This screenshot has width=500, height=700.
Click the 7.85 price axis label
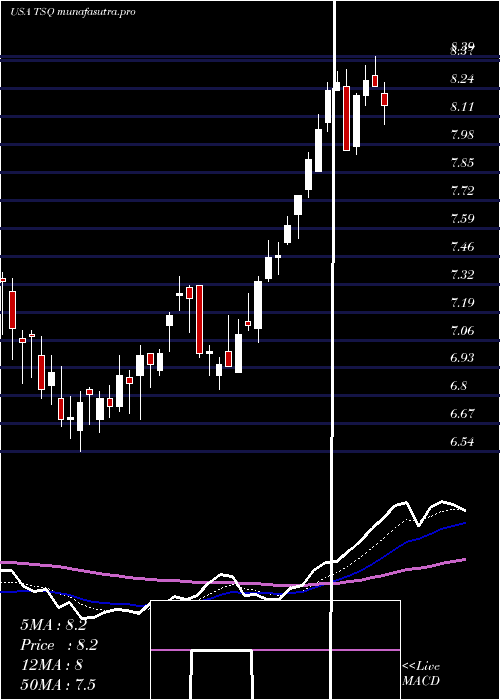pos(462,163)
